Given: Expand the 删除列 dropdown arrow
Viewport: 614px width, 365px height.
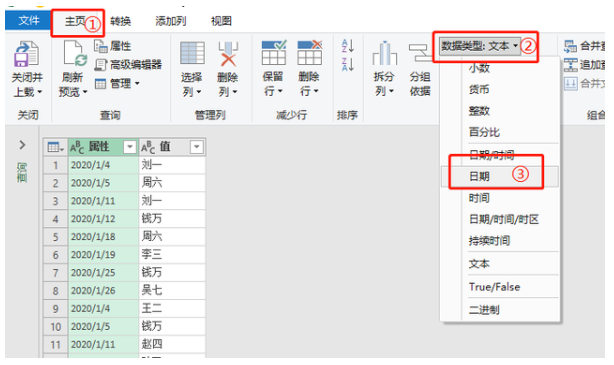Looking at the screenshot, I should point(235,92).
